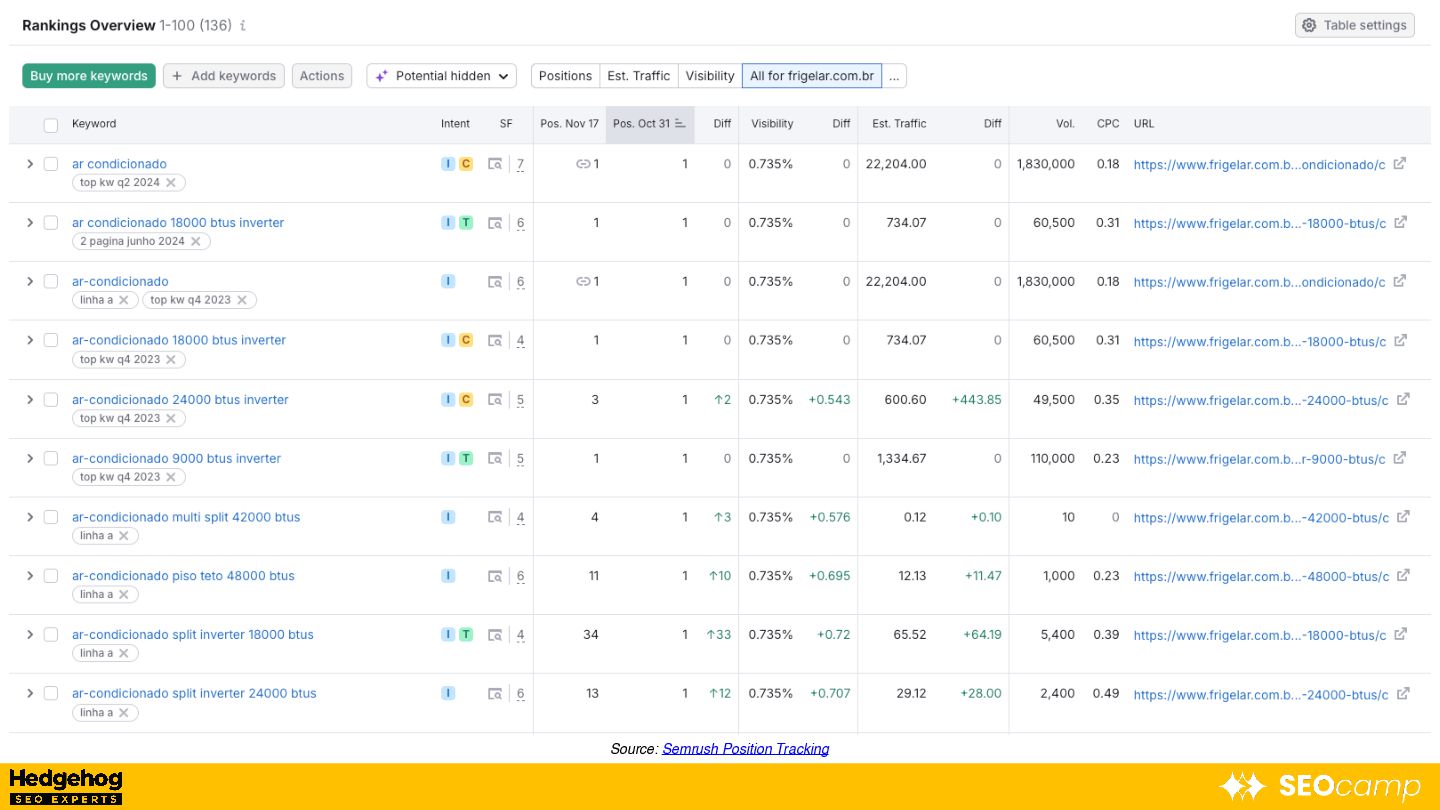
Task: Open the Semrush Position Tracking source link
Action: tap(745, 749)
